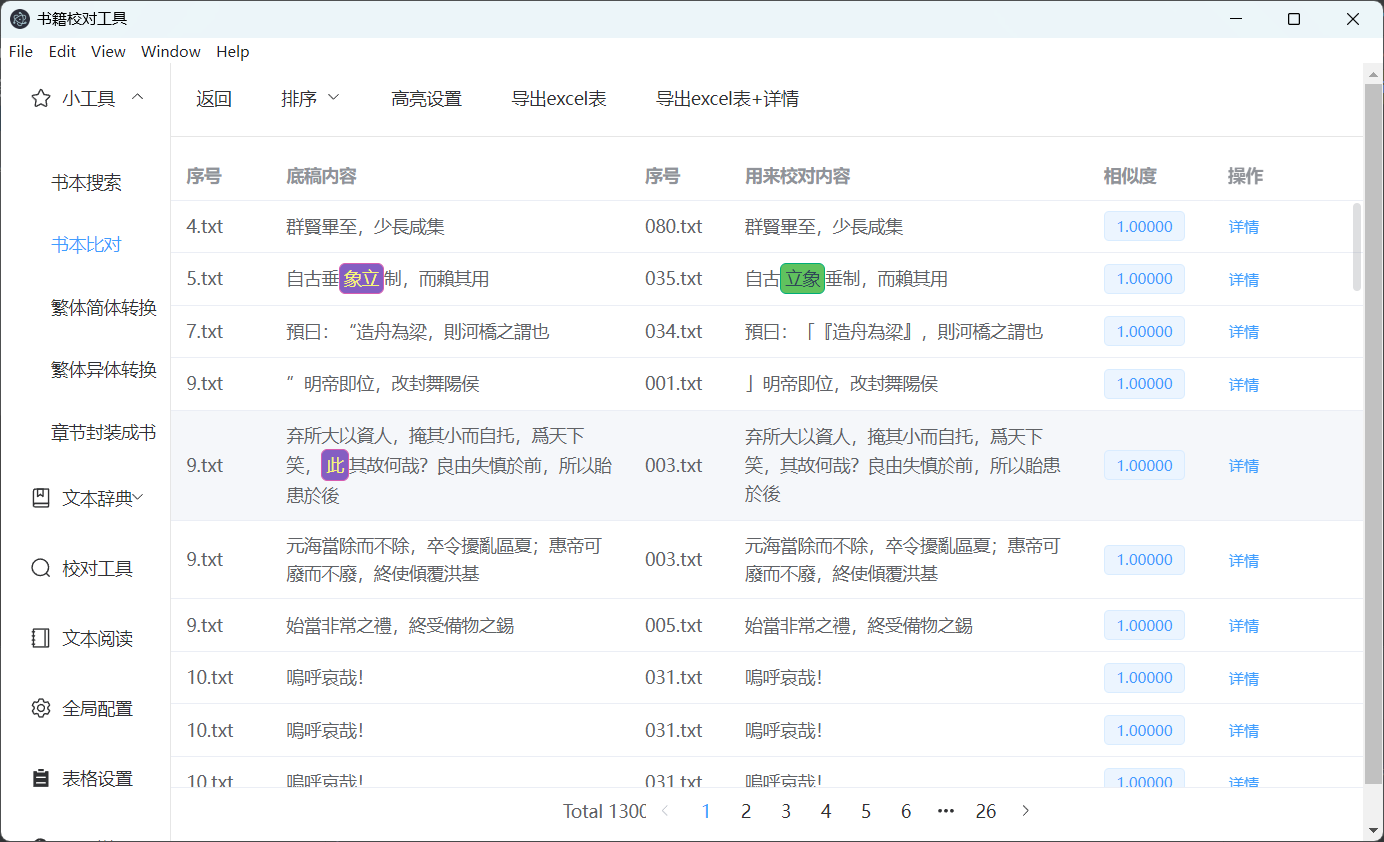Click the 相似度 column header
The width and height of the screenshot is (1384, 842).
(1130, 176)
